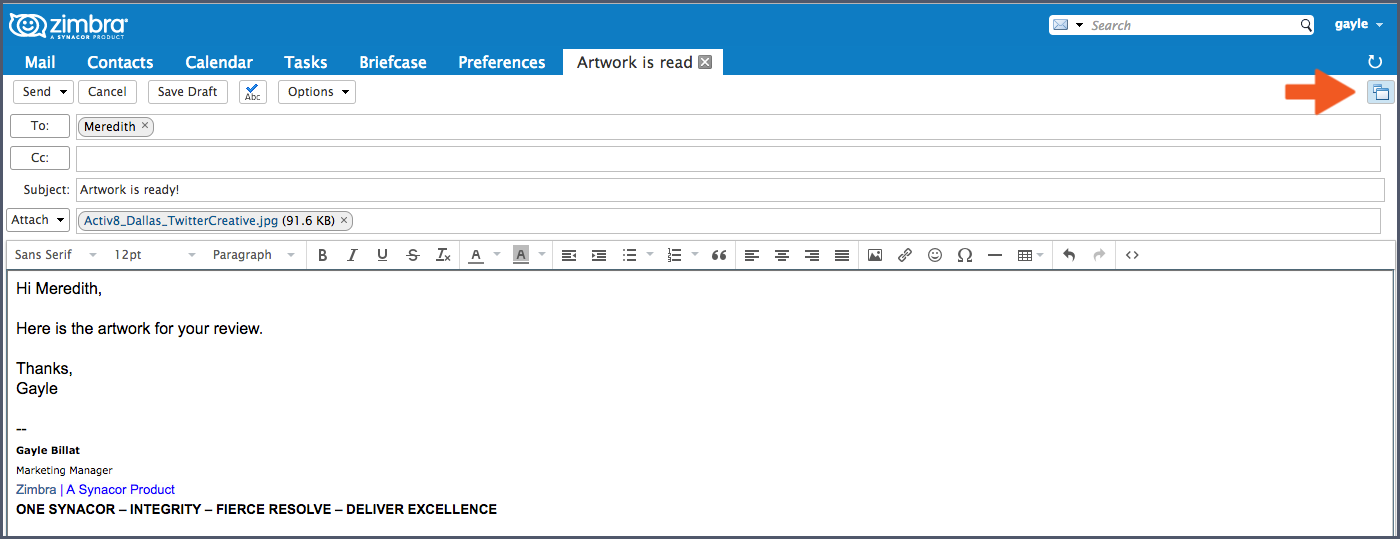This screenshot has height=539, width=1400.
Task: Click the search magnifier icon
Action: pyautogui.click(x=1306, y=25)
